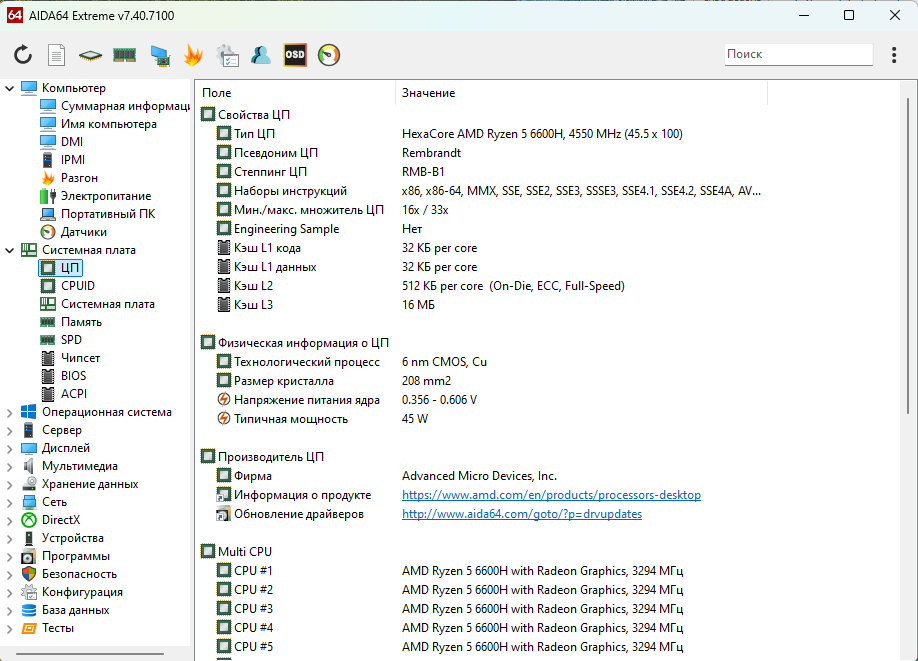Click the Поиск search field
918x661 pixels.
(x=798, y=54)
